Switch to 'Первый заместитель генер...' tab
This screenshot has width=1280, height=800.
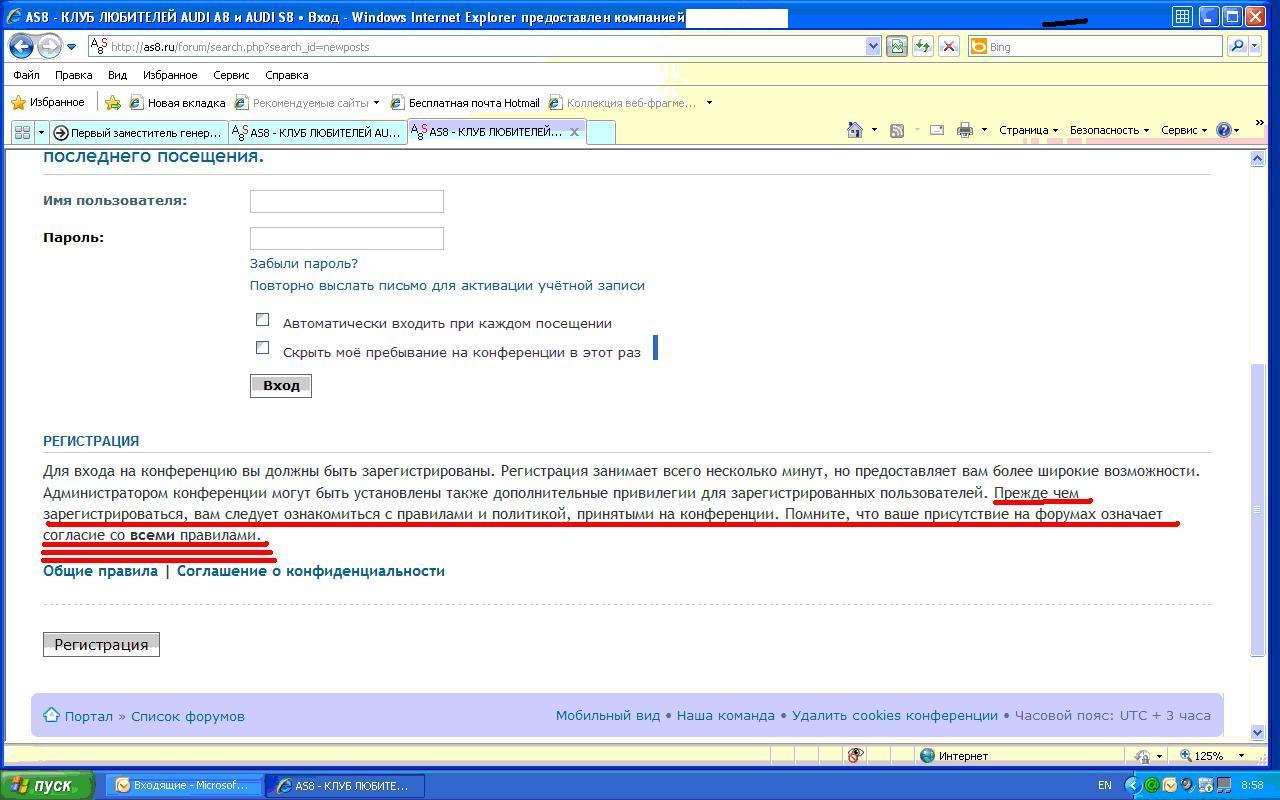(138, 132)
